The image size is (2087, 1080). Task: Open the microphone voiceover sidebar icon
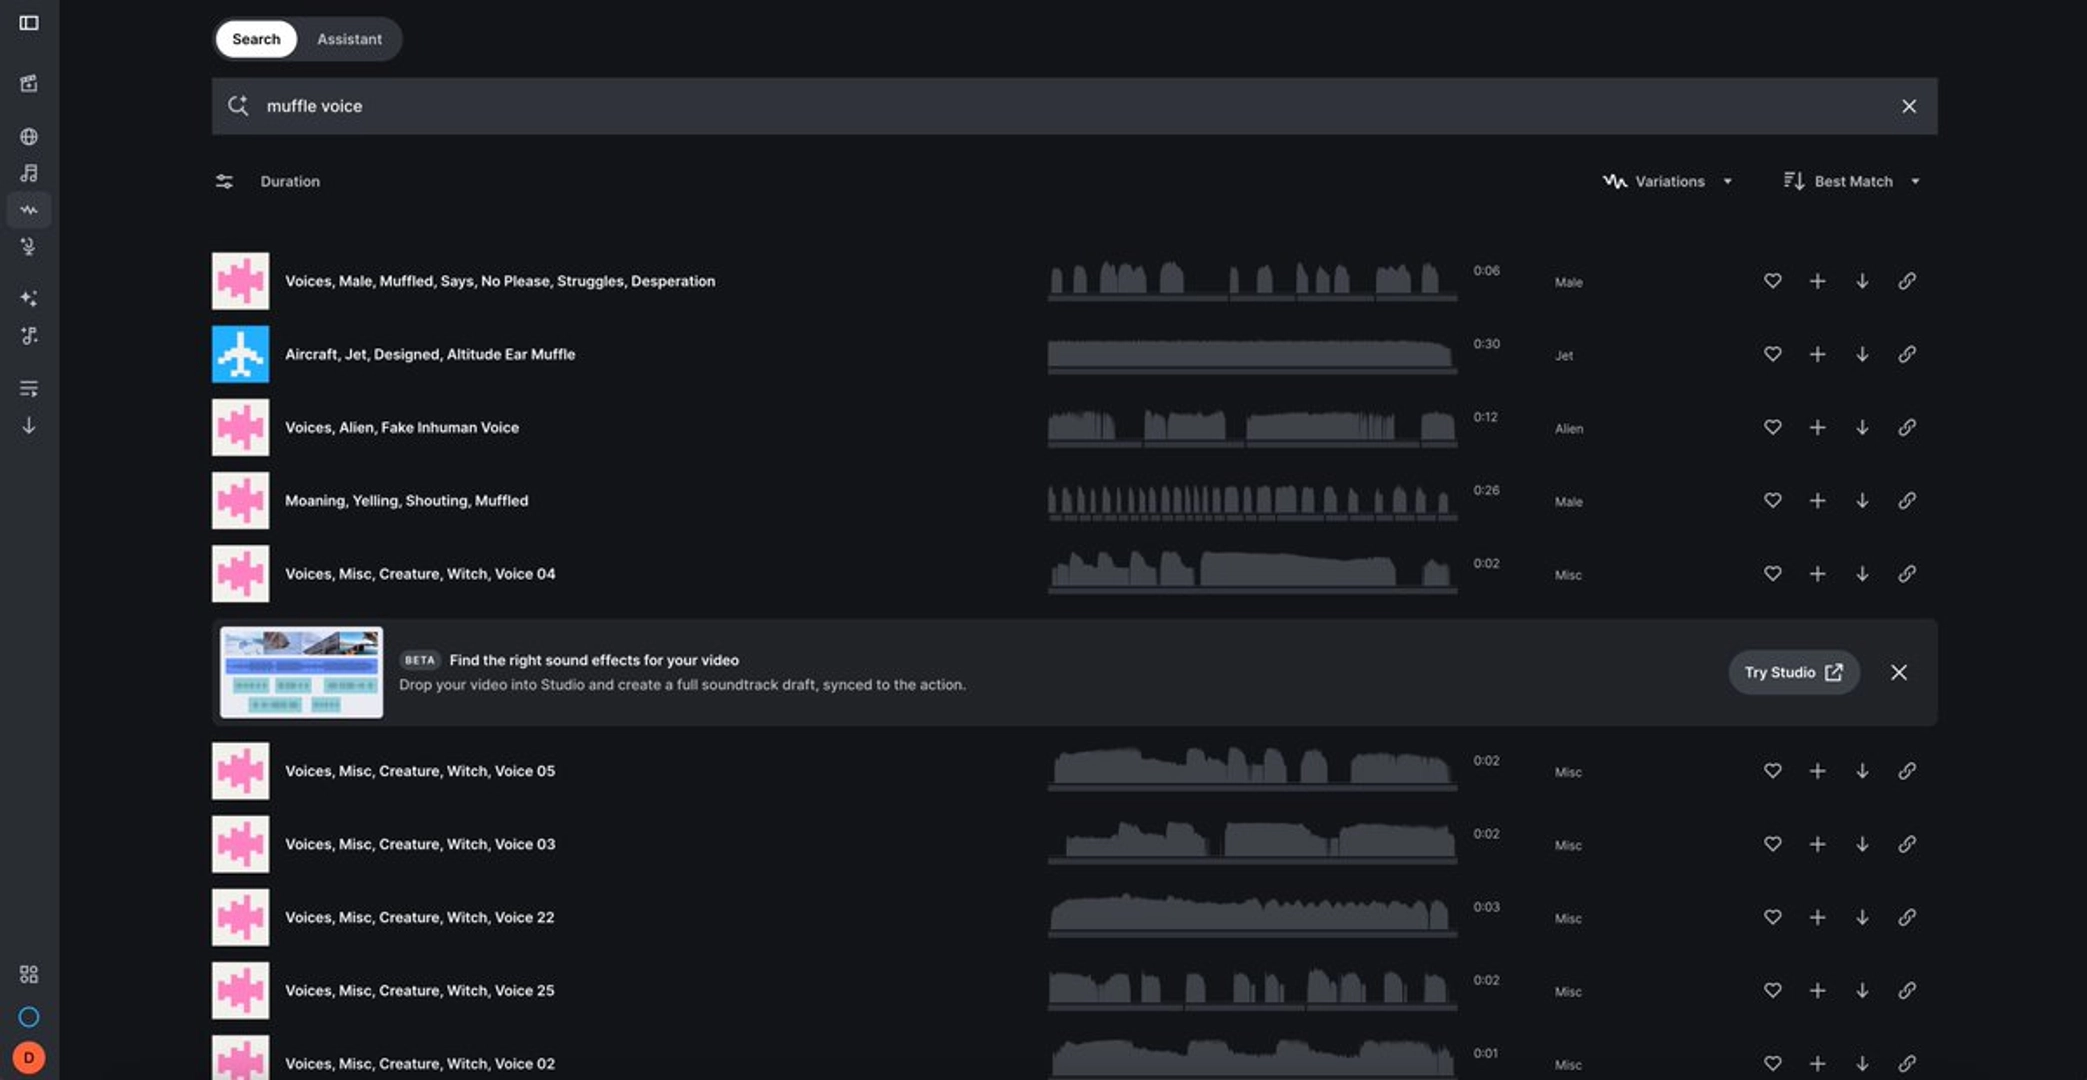tap(29, 247)
